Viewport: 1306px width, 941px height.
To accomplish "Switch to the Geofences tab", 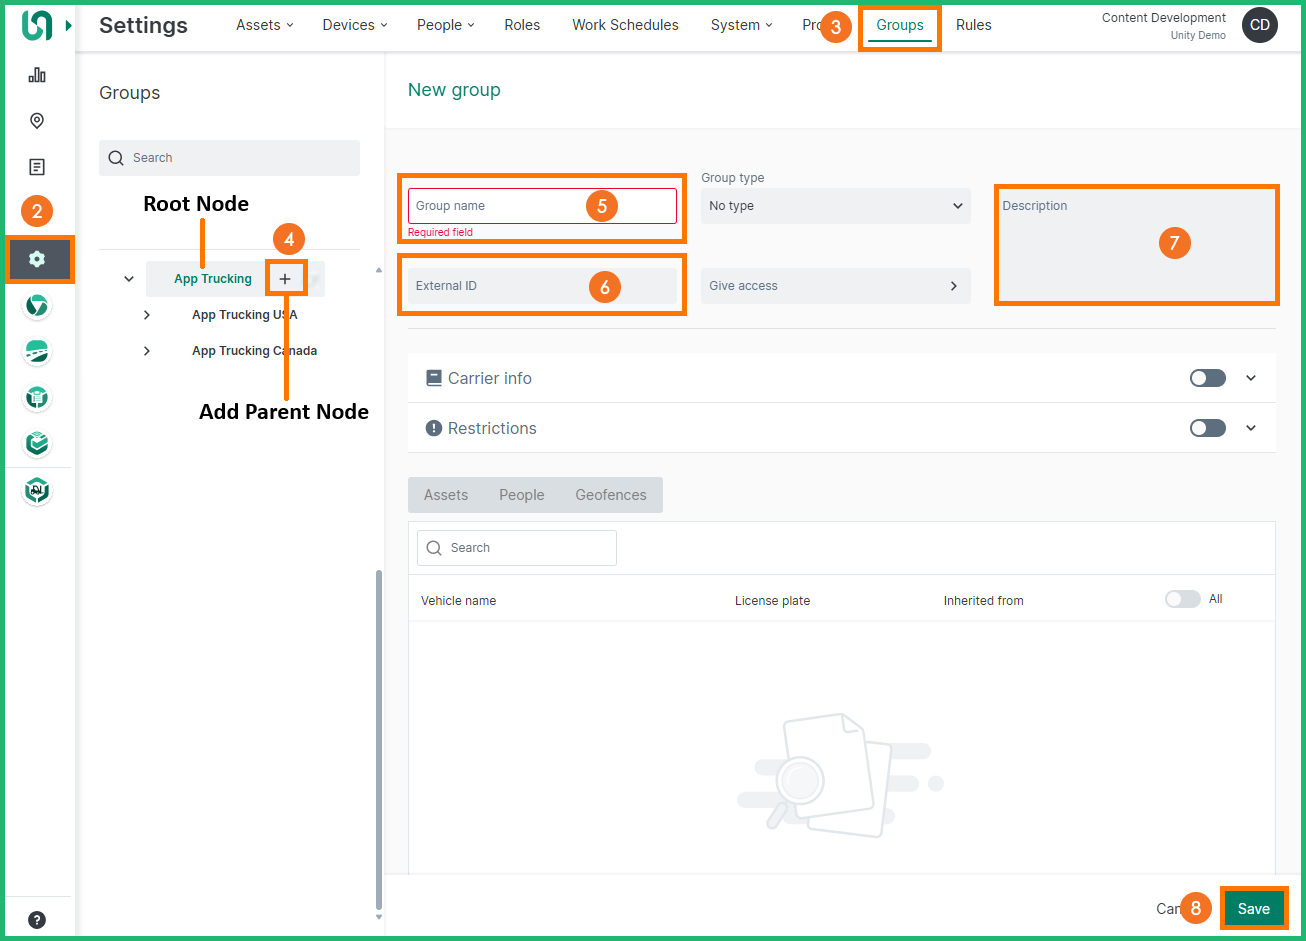I will tap(610, 495).
